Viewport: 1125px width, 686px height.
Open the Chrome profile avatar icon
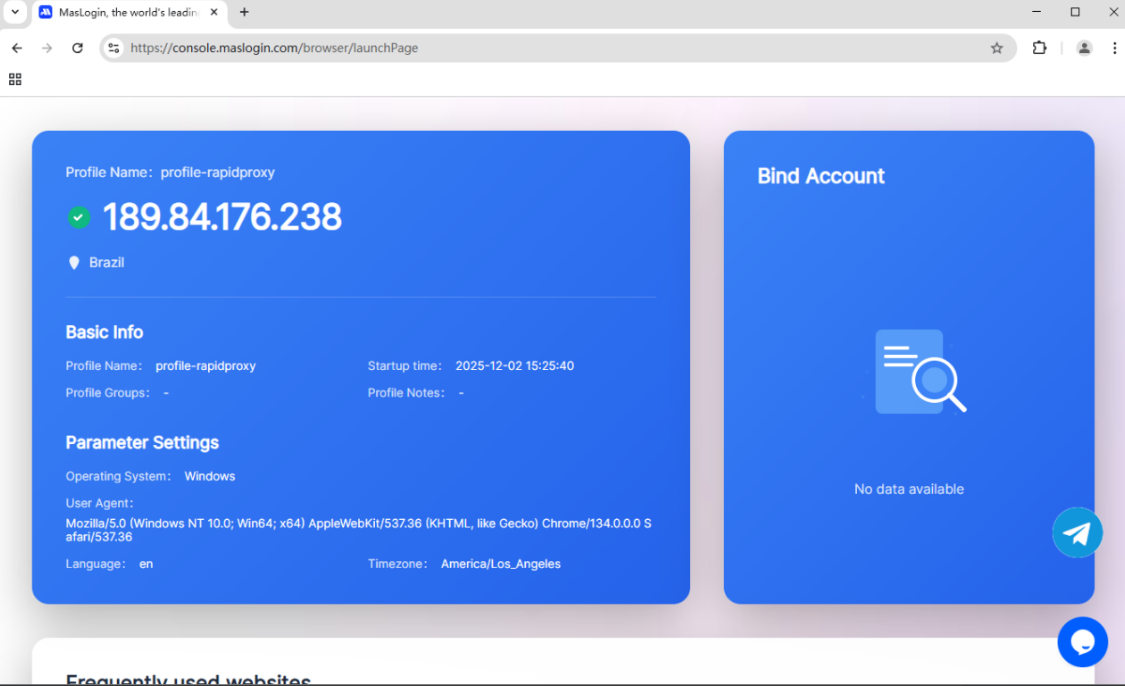tap(1084, 48)
